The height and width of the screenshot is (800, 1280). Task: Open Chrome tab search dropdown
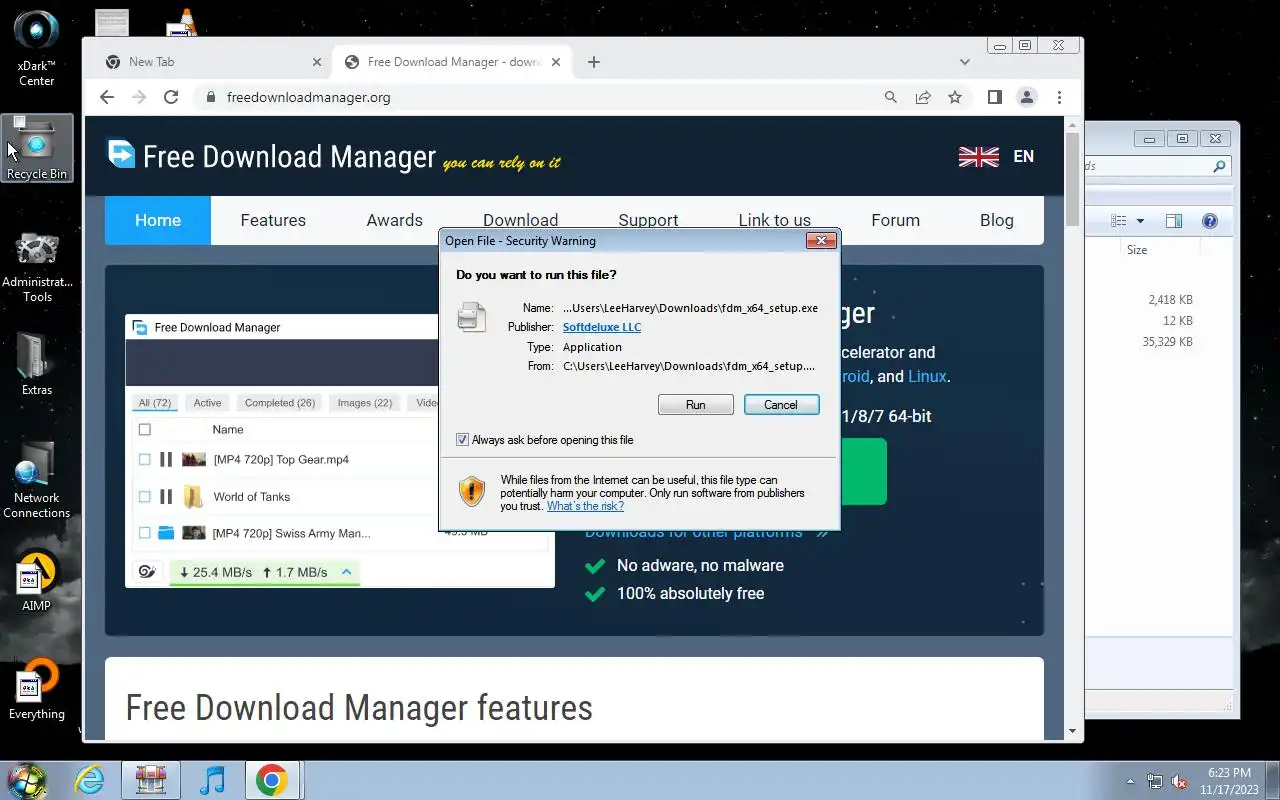click(964, 62)
